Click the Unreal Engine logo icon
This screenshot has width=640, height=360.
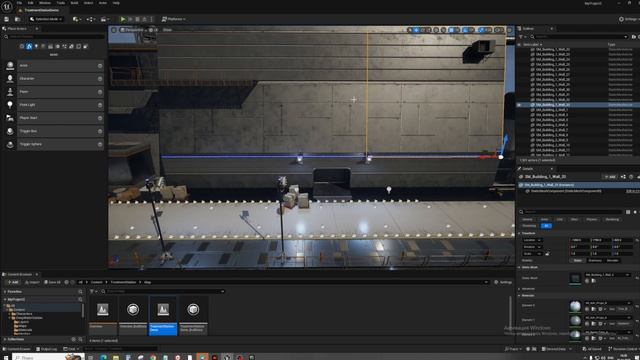7,6
